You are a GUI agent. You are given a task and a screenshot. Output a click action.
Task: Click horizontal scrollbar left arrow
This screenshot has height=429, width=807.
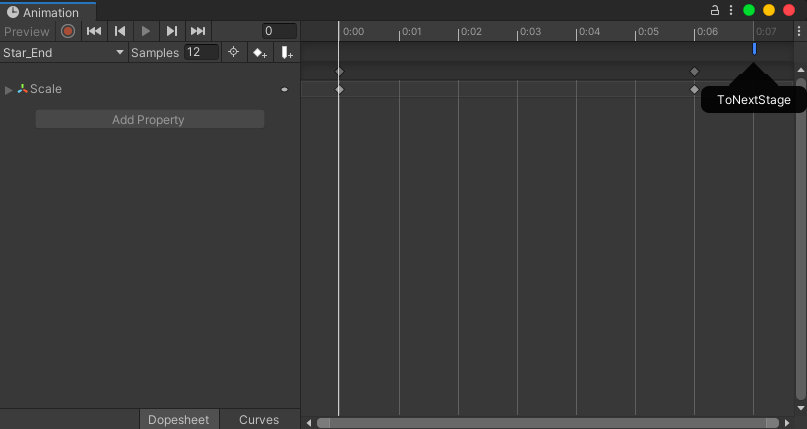tap(309, 423)
